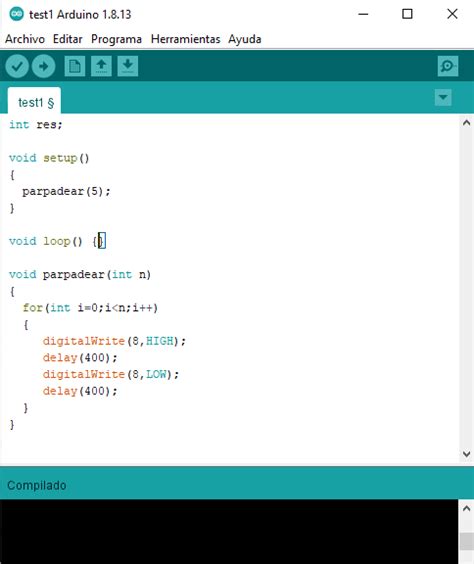This screenshot has width=474, height=564.
Task: Click the 'digitalWrite(8,HIGH);' line
Action: pyautogui.click(x=114, y=341)
